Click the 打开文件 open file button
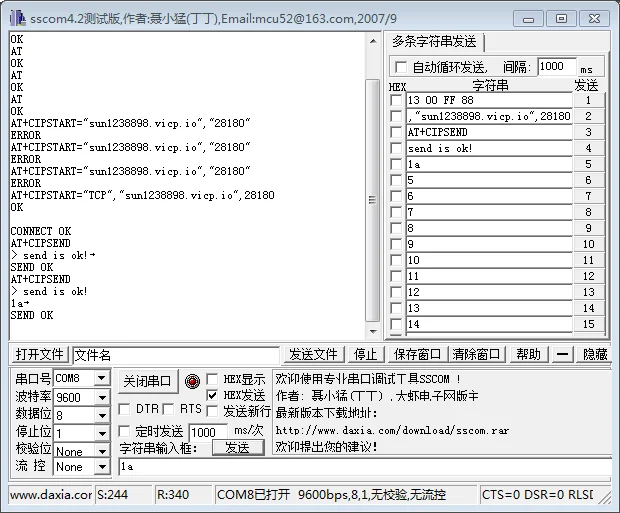Screen dimensions: 620x513 click(x=40, y=354)
